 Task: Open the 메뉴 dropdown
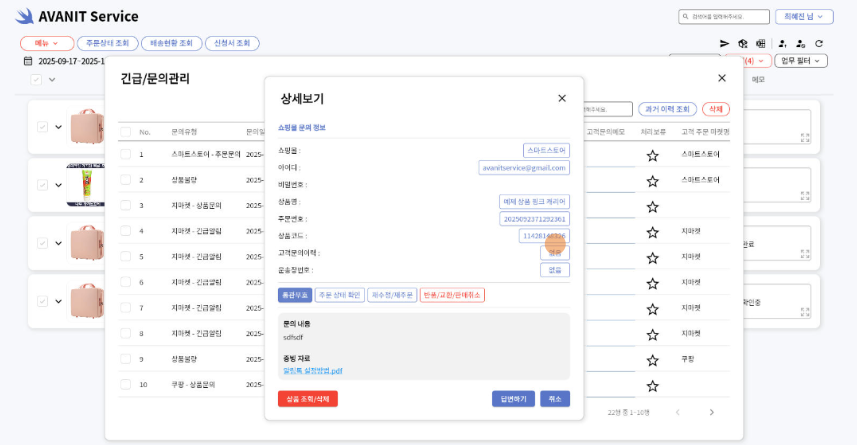coord(47,44)
